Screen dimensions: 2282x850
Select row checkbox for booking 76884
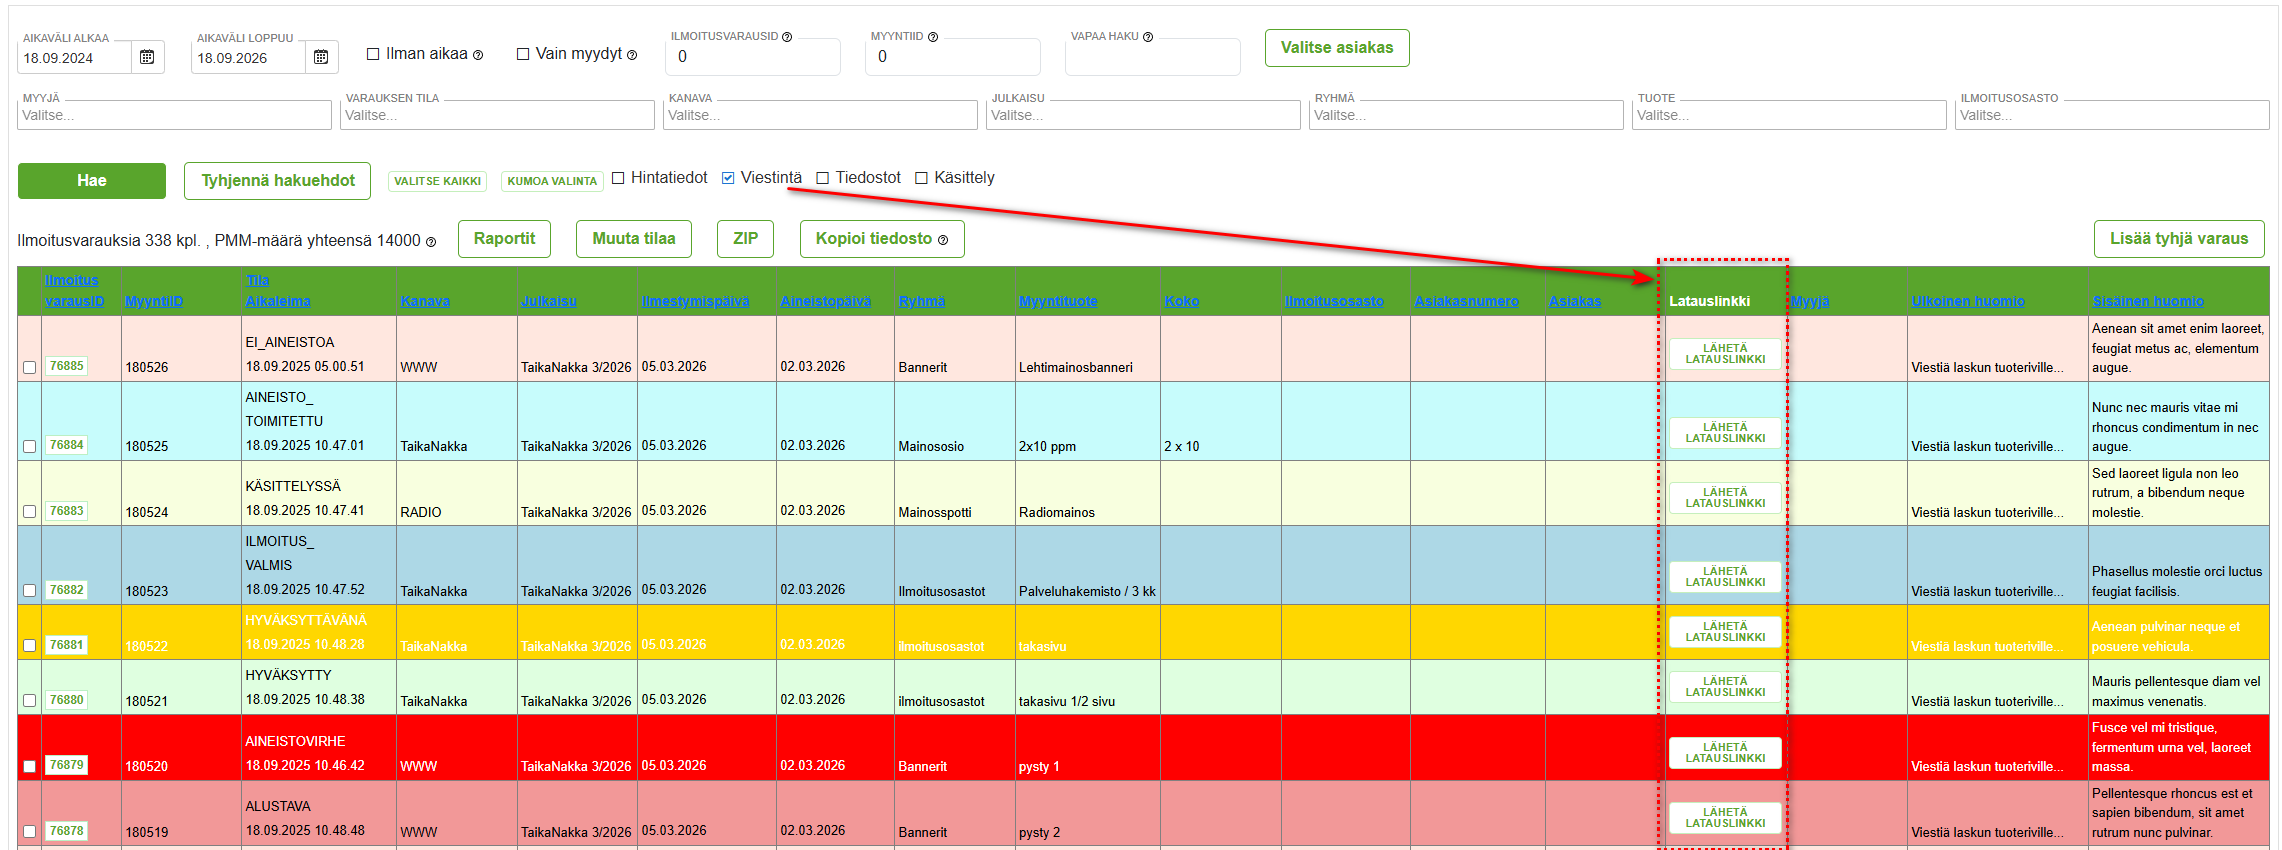pyautogui.click(x=29, y=446)
